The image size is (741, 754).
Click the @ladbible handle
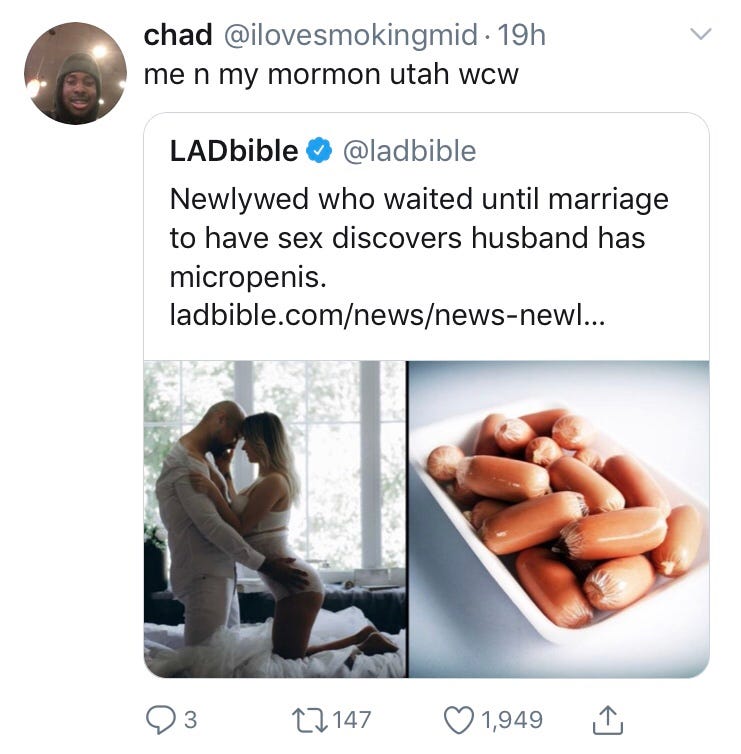pos(409,152)
